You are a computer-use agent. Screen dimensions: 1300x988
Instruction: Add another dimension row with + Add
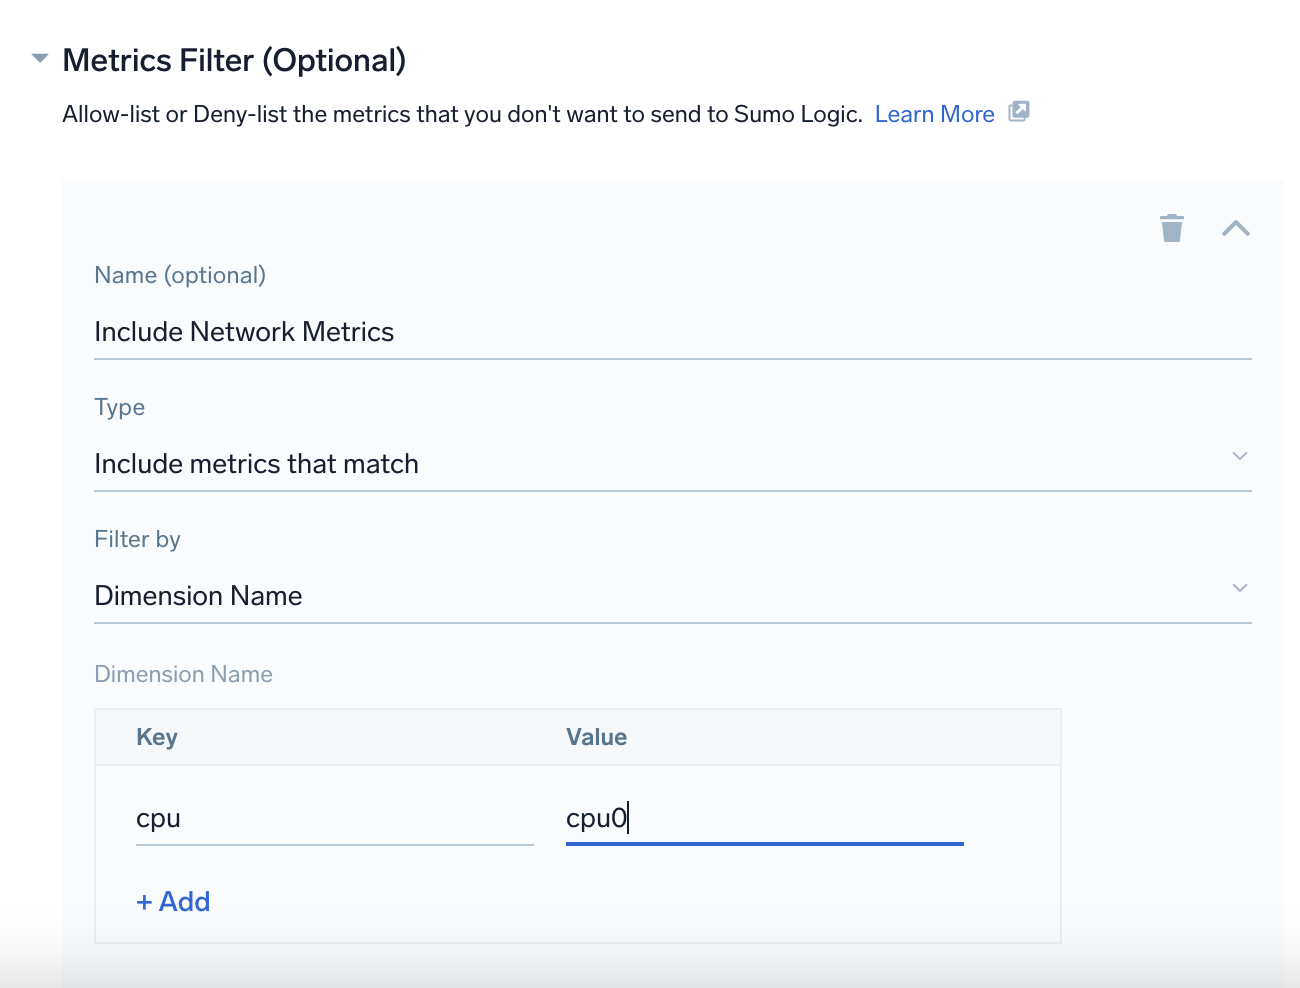coord(173,902)
